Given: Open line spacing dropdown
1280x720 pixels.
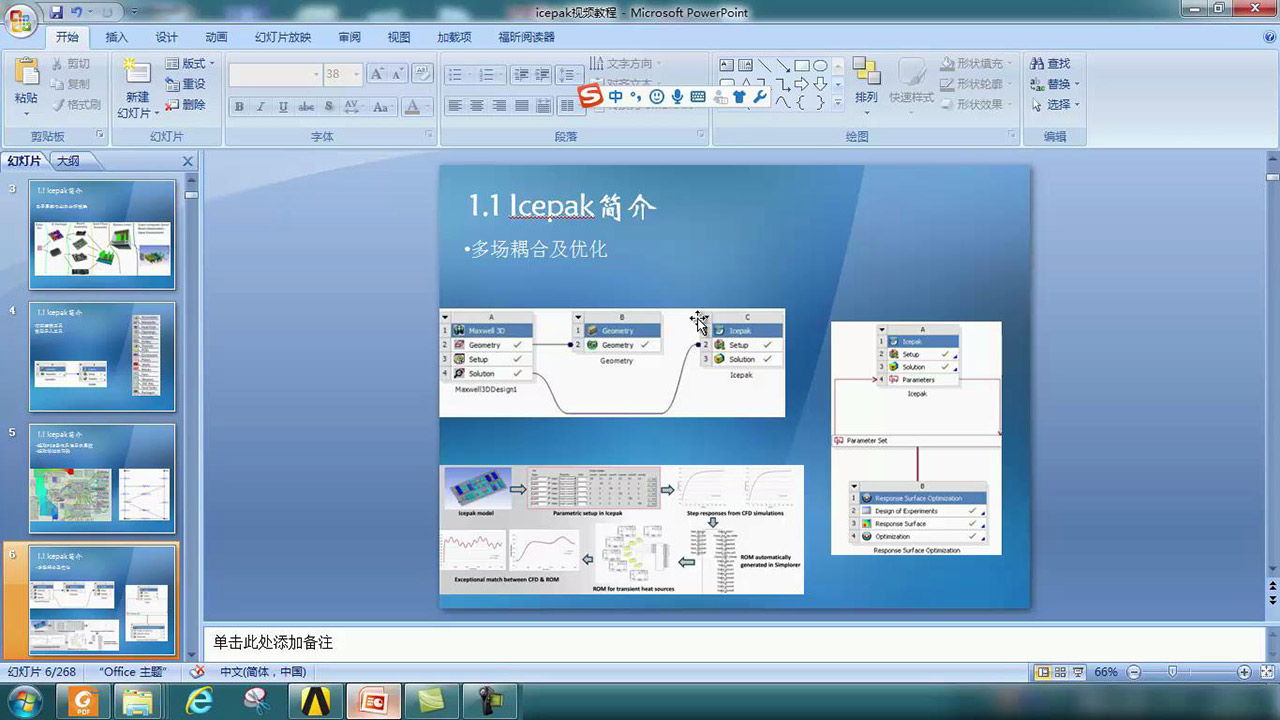Looking at the screenshot, I should click(569, 75).
